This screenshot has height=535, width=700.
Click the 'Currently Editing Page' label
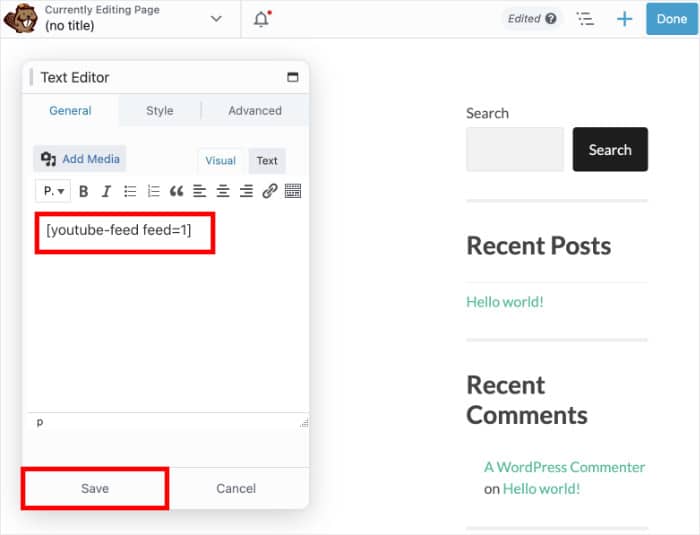coord(102,10)
